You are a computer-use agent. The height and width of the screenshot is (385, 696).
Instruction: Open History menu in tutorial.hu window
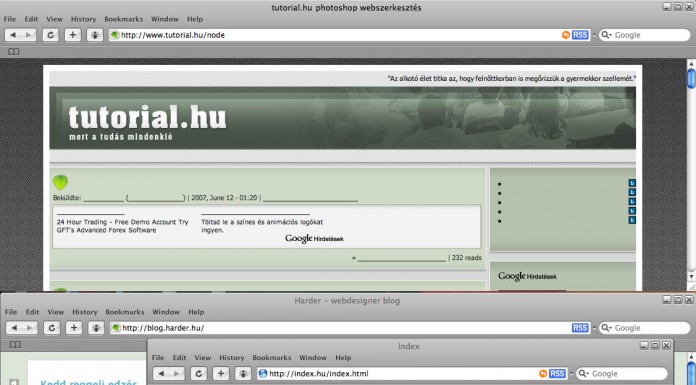click(x=83, y=19)
